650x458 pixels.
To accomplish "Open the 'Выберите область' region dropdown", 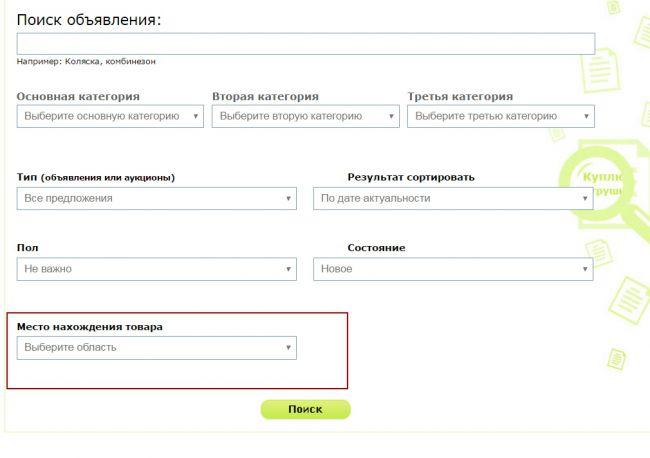I will pos(157,347).
